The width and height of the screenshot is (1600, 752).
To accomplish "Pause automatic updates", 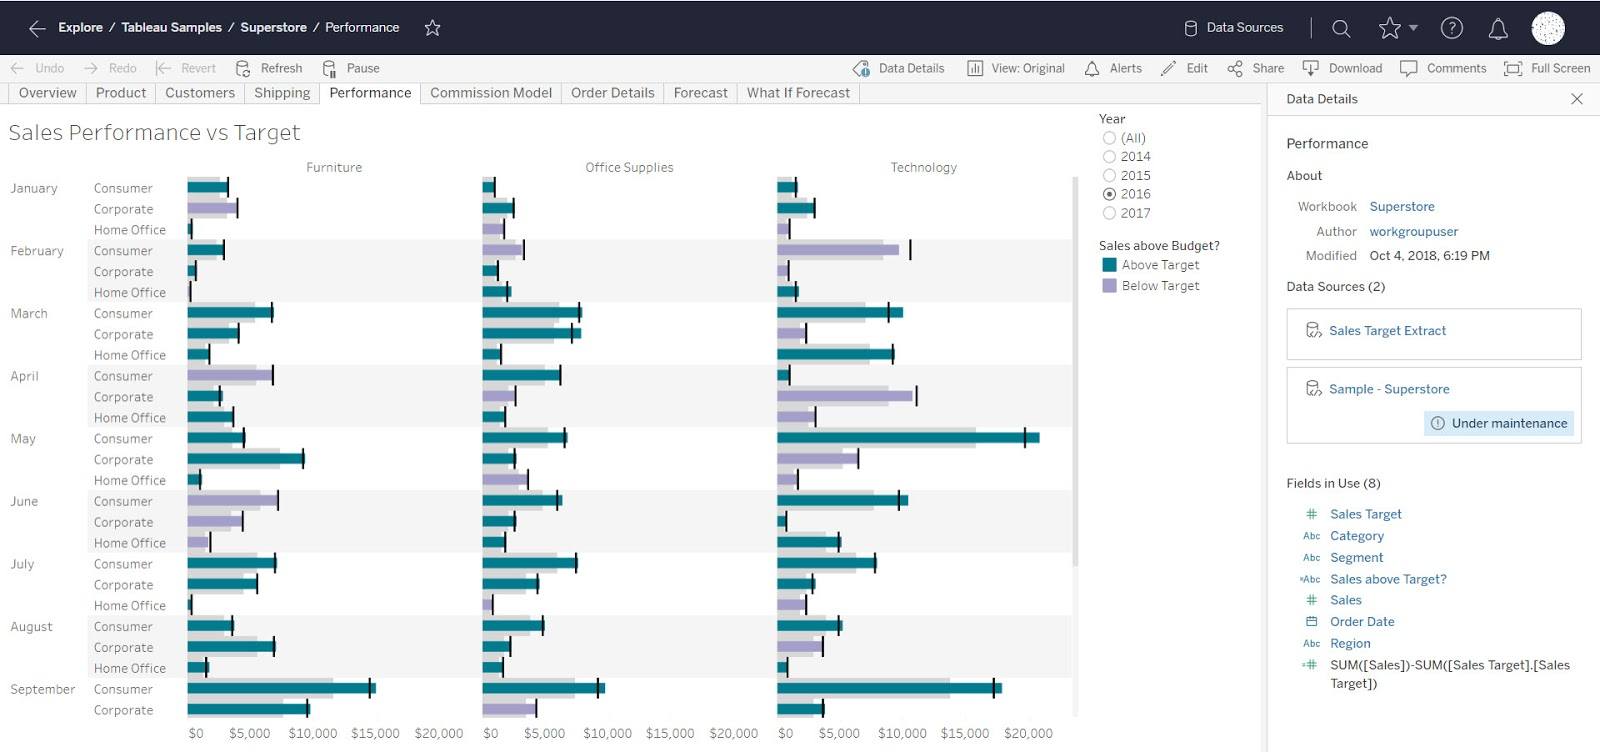I will (351, 68).
